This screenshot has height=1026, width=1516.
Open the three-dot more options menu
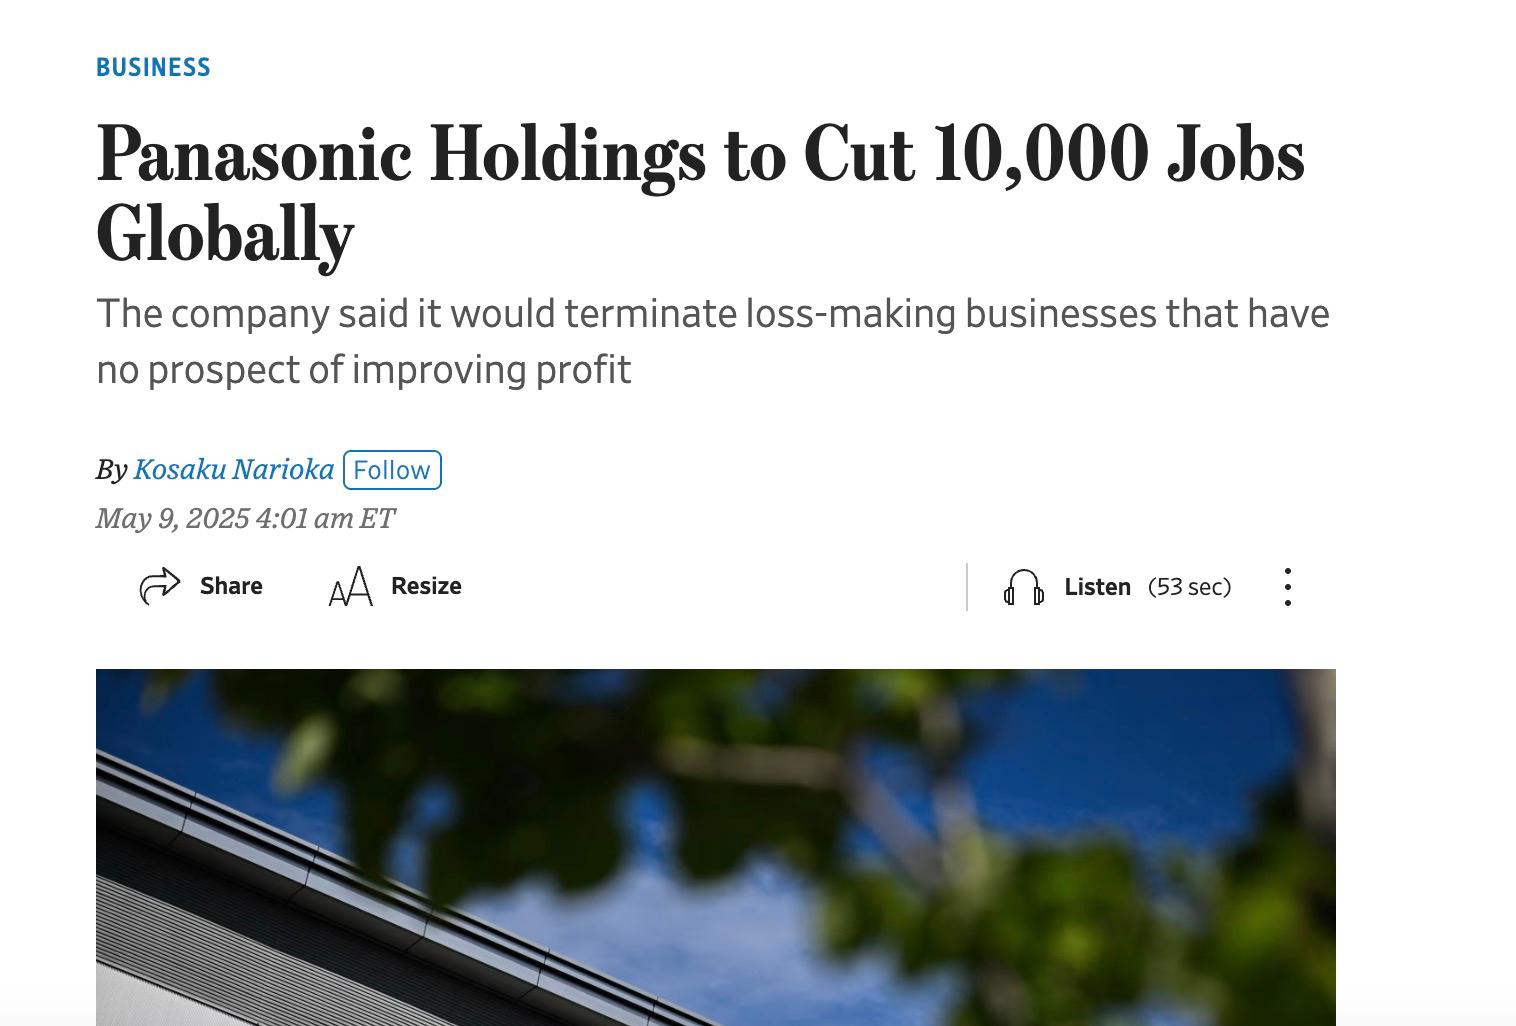[1288, 587]
